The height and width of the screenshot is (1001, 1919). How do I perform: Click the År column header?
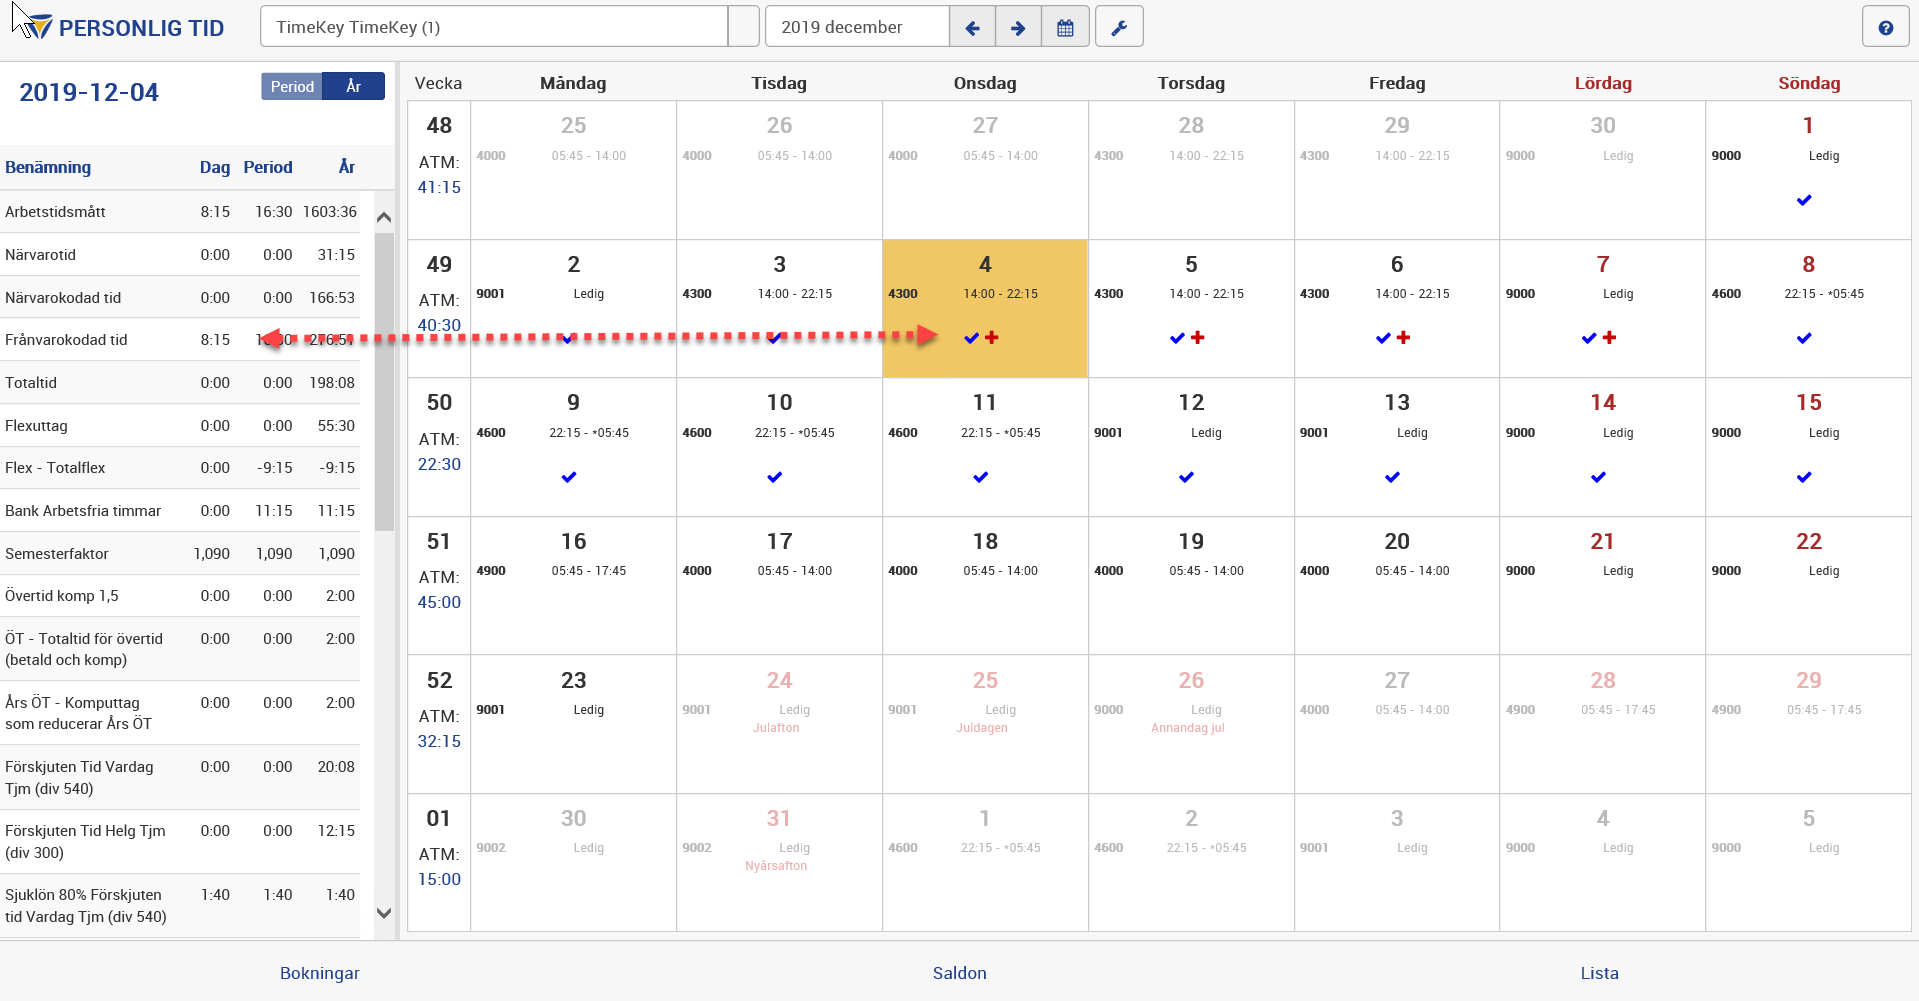coord(346,167)
